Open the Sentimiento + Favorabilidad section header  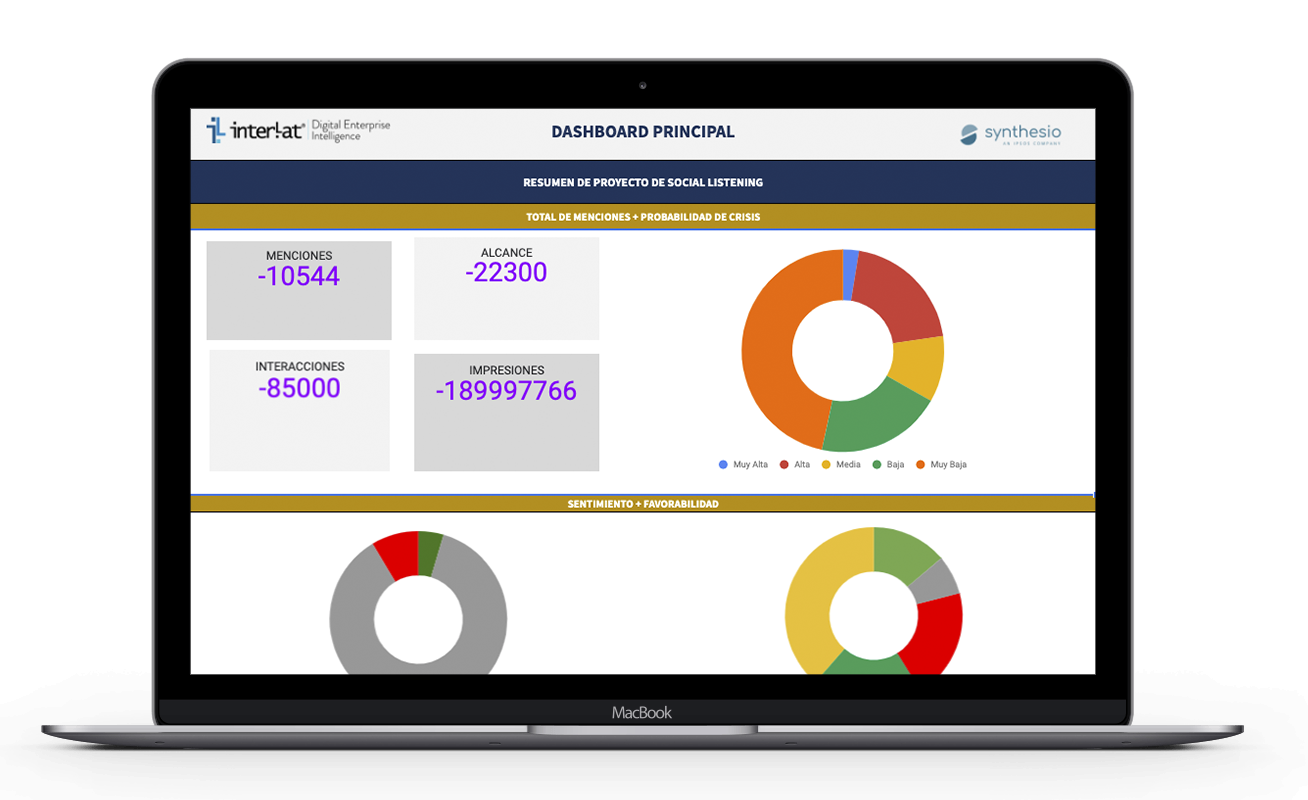[643, 504]
